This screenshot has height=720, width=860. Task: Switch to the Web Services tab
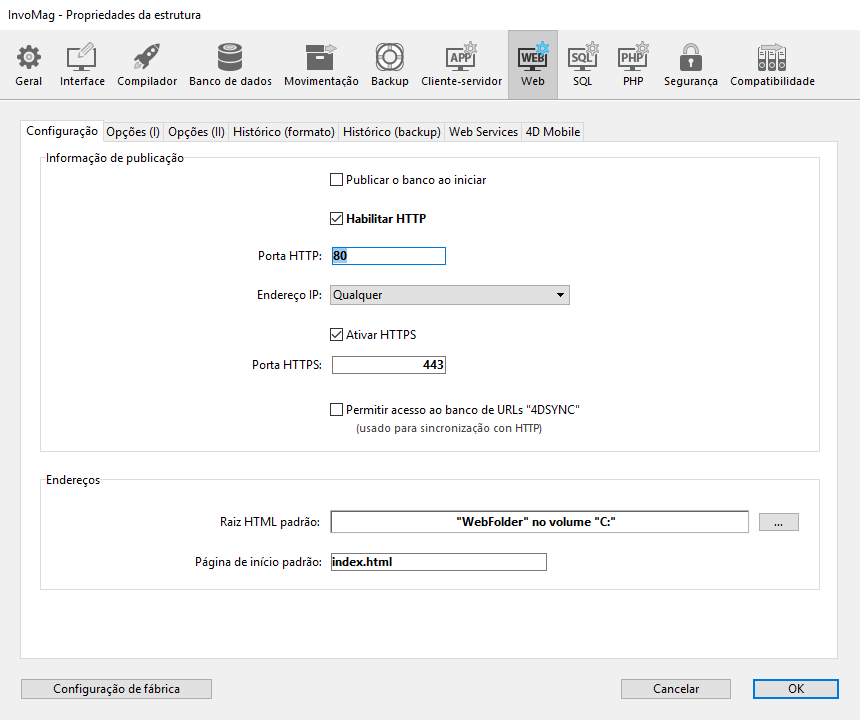pyautogui.click(x=483, y=132)
